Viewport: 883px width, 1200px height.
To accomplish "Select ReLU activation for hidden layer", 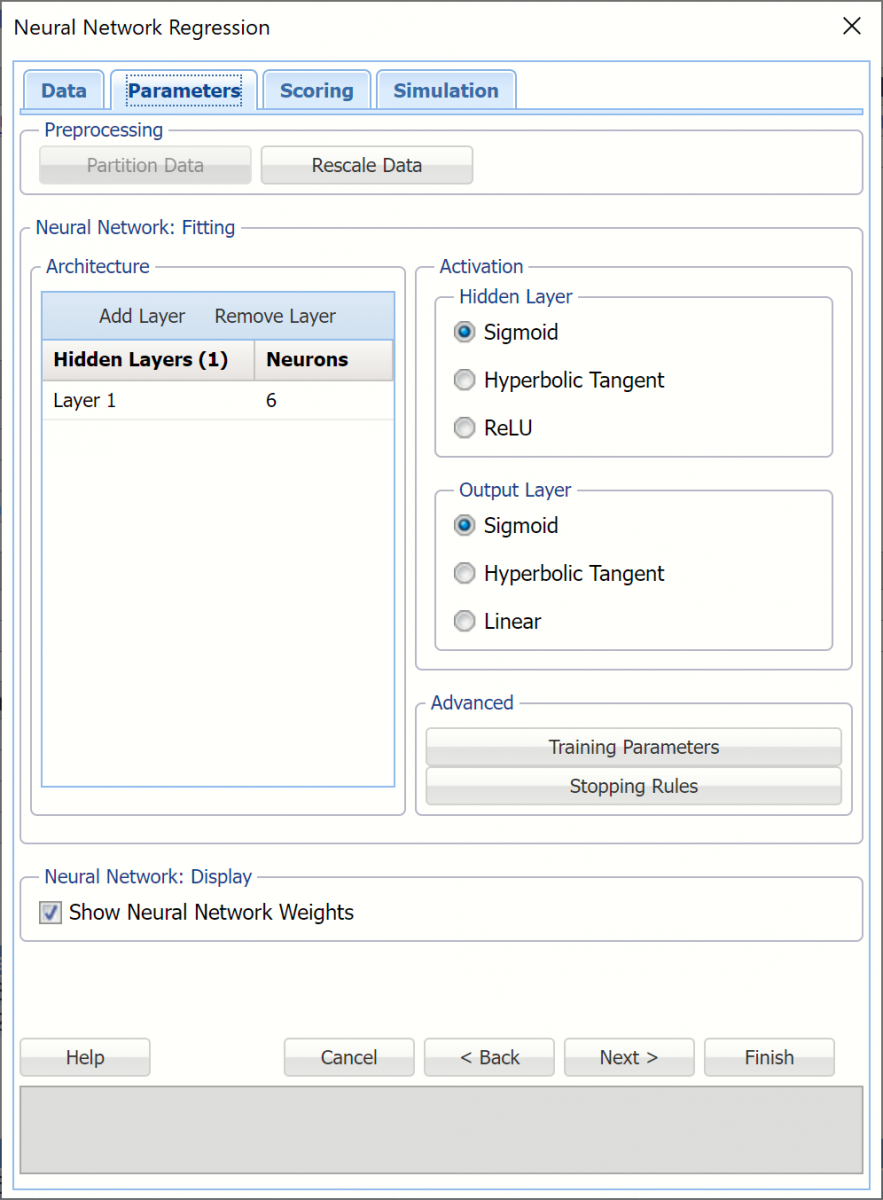I will (x=464, y=427).
